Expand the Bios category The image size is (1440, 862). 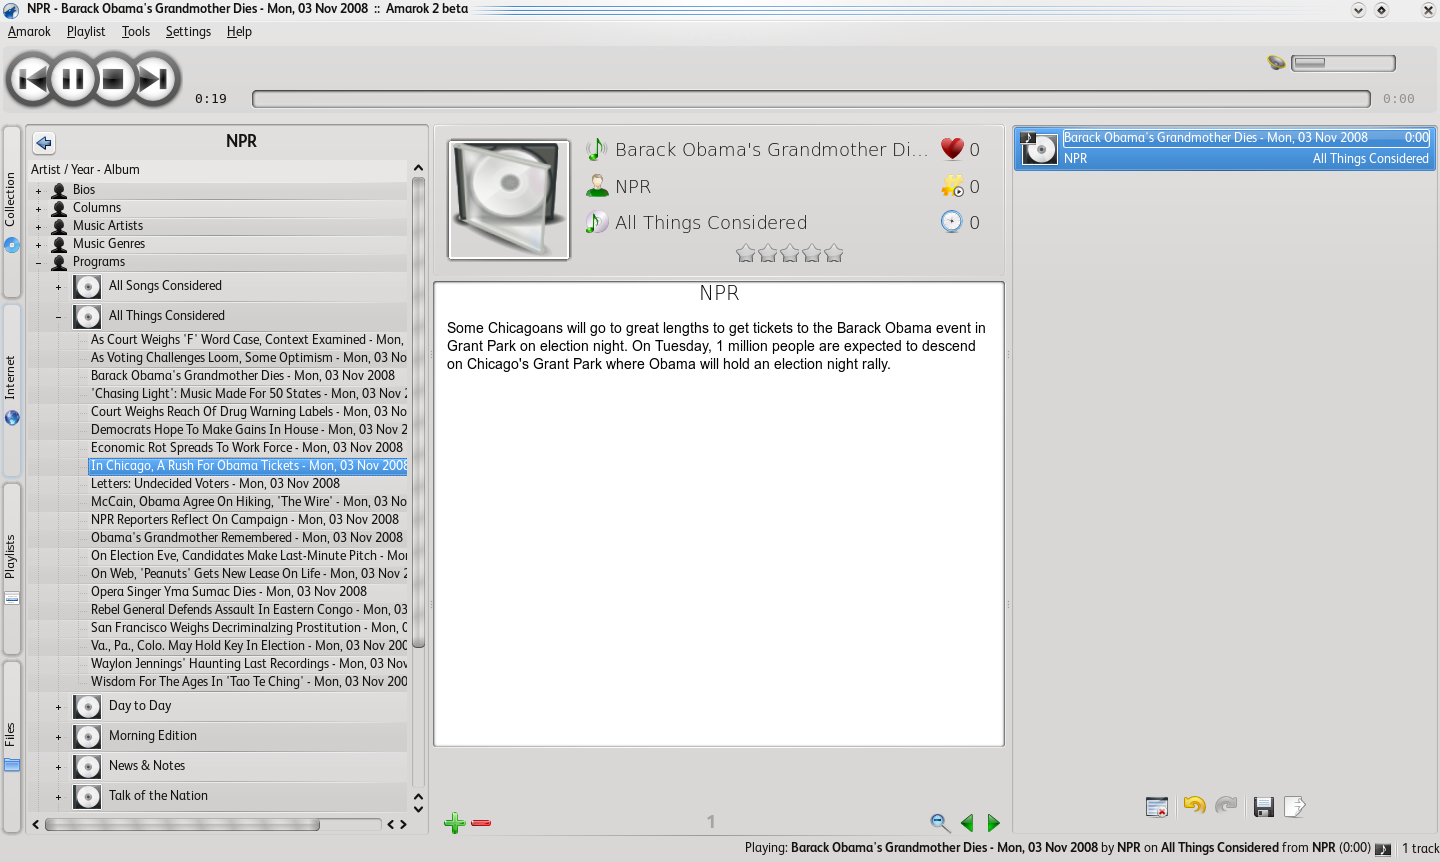(x=38, y=190)
